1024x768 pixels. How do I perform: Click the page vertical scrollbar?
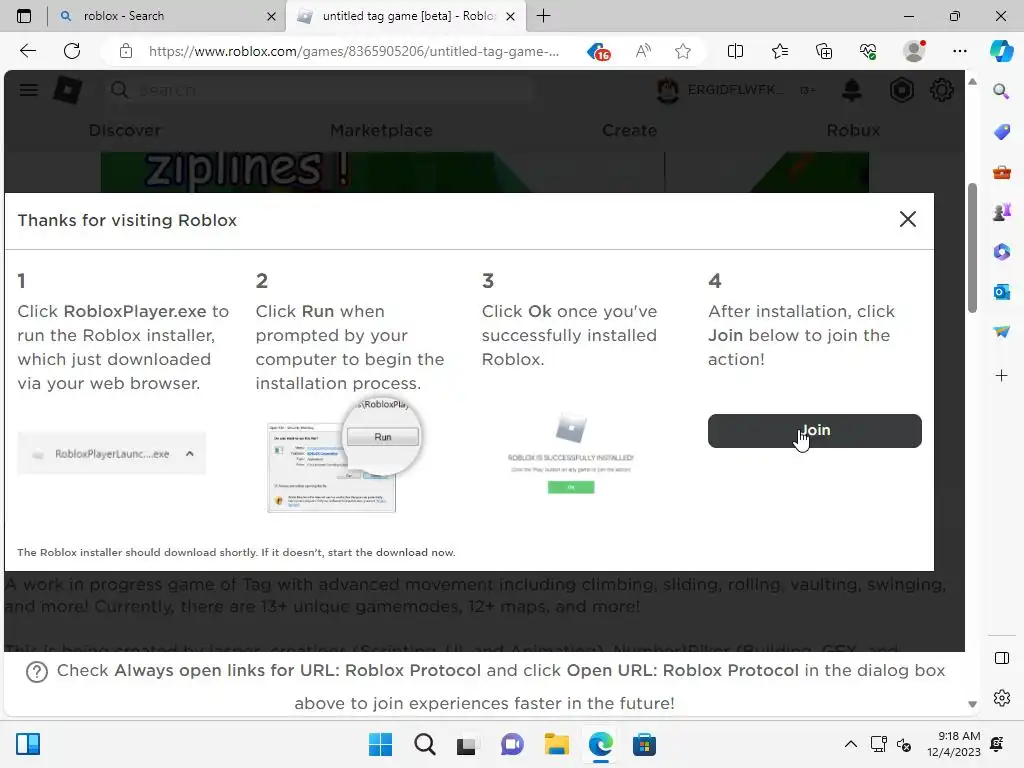pos(972,248)
